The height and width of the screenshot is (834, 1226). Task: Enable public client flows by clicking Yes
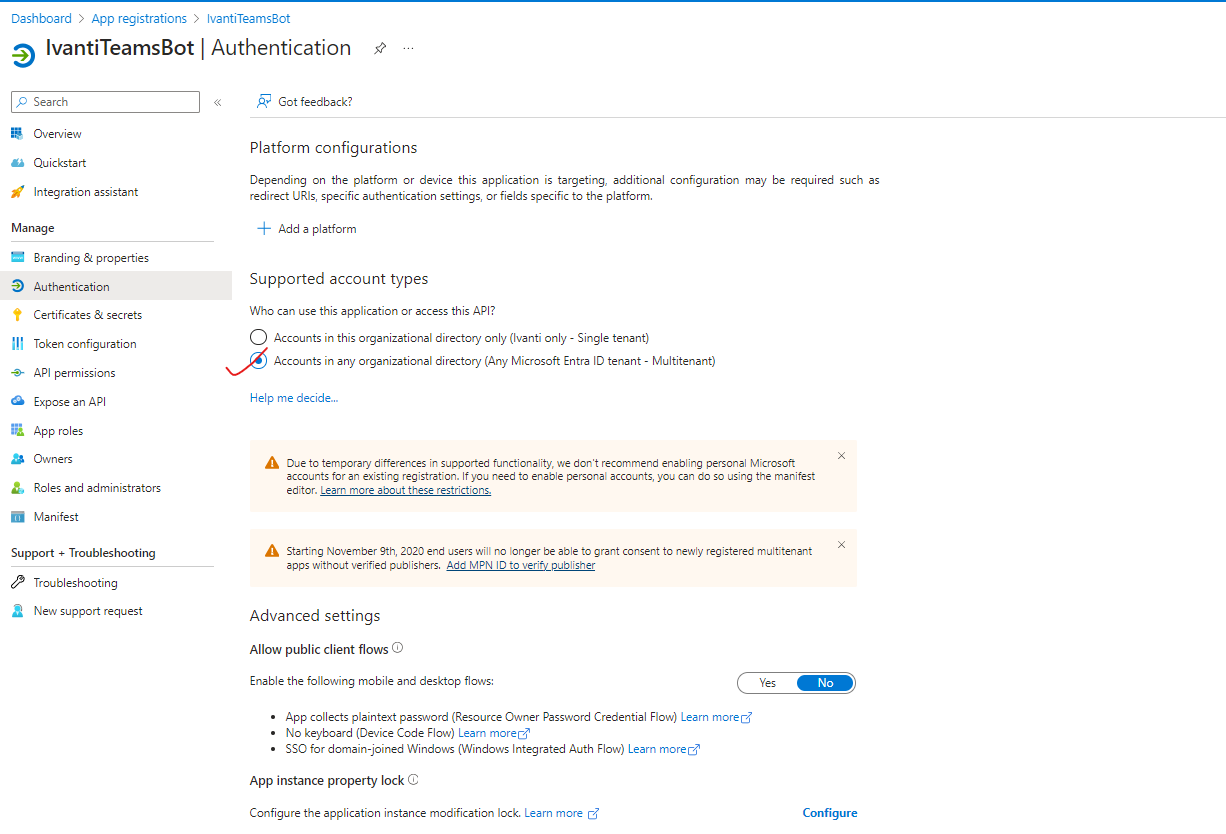(x=767, y=682)
